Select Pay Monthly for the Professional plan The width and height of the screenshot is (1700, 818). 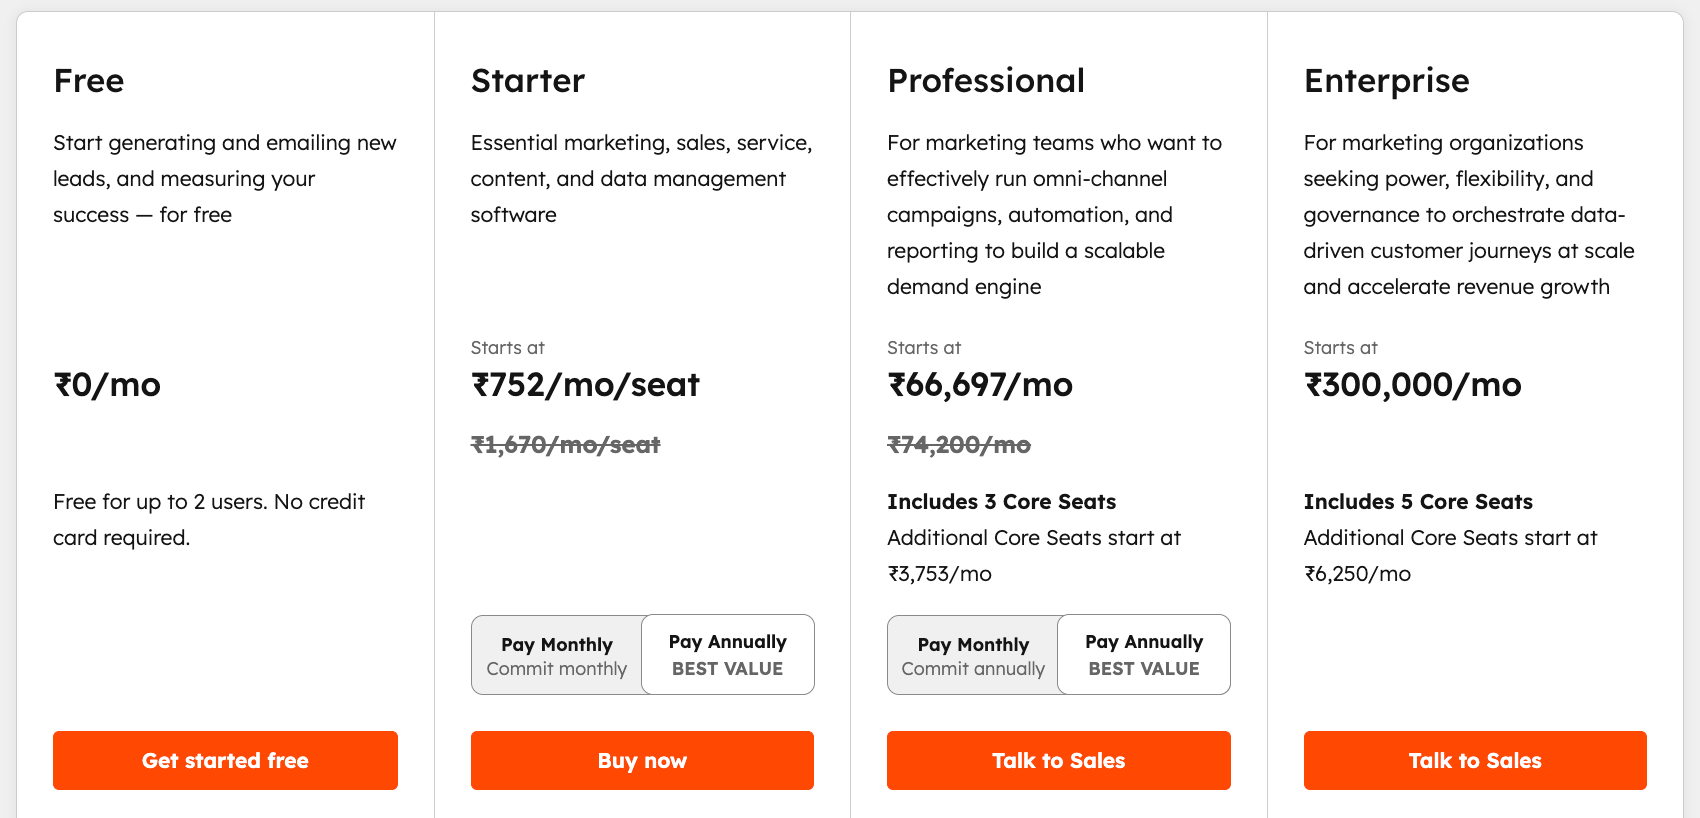pos(972,654)
